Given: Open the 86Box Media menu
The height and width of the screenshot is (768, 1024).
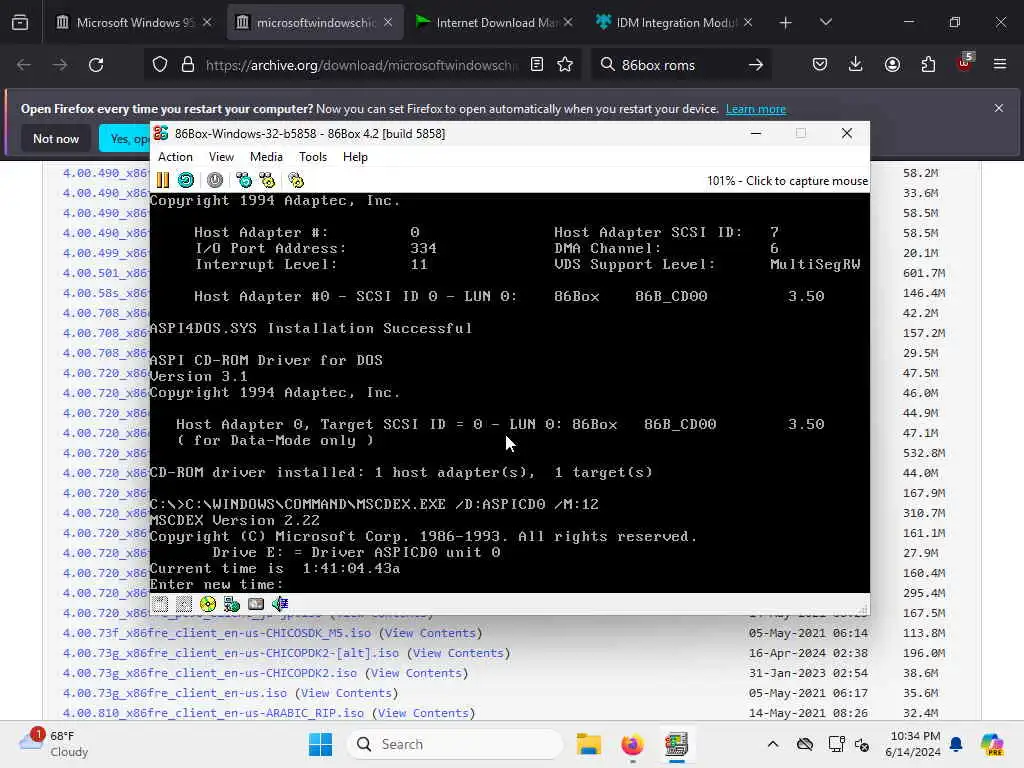Looking at the screenshot, I should coord(266,157).
